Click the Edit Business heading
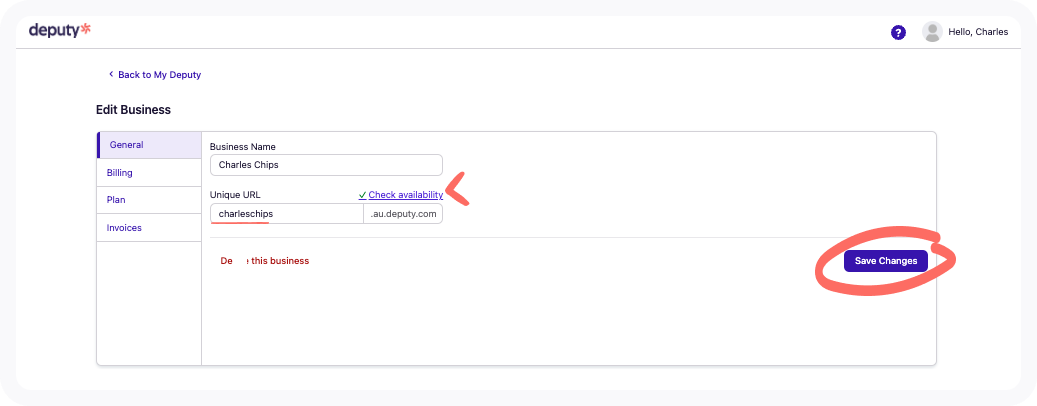This screenshot has width=1037, height=406. click(134, 110)
